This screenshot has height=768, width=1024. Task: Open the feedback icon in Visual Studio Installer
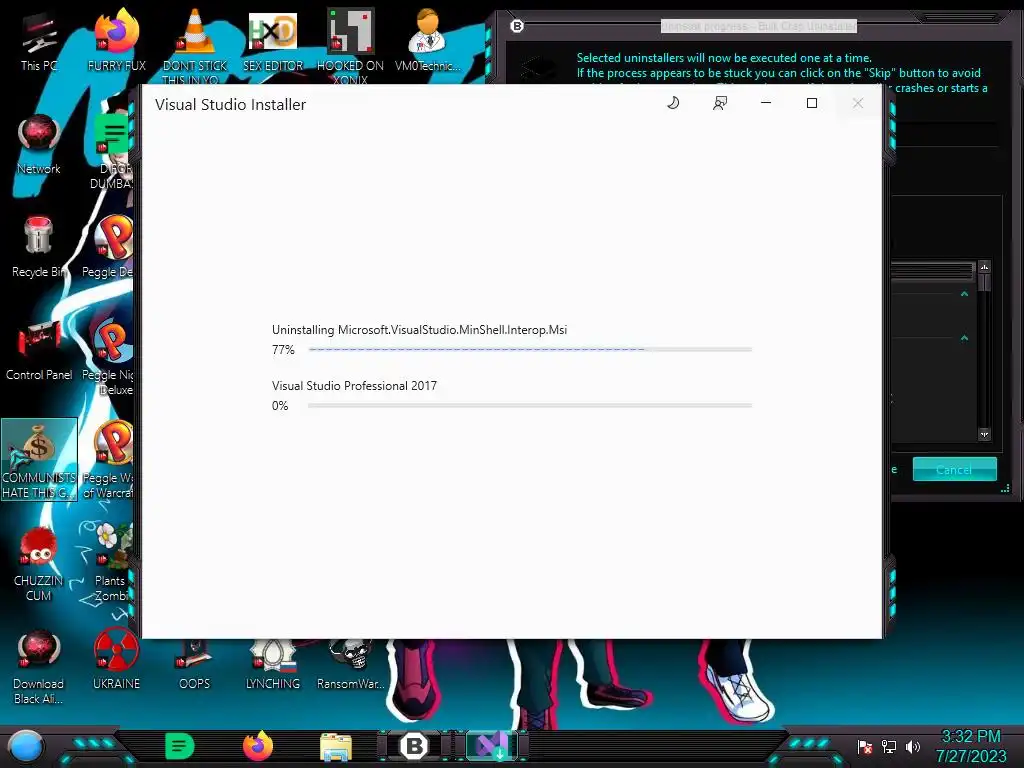pyautogui.click(x=720, y=103)
